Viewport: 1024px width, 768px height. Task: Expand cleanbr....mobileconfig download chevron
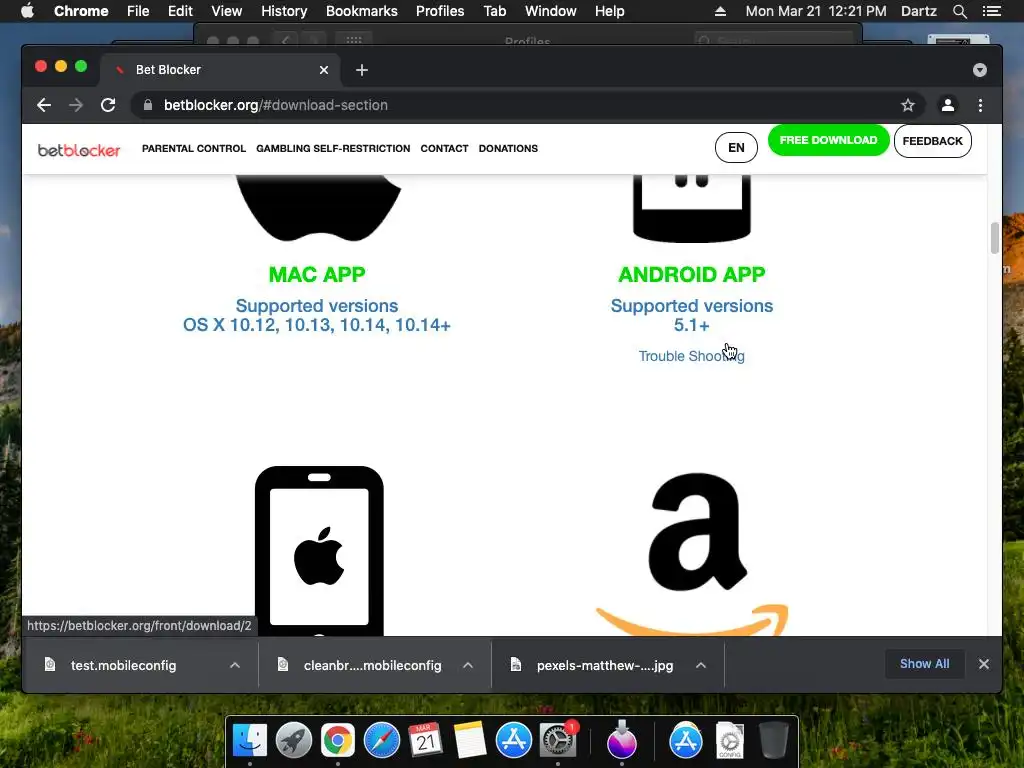[x=468, y=665]
